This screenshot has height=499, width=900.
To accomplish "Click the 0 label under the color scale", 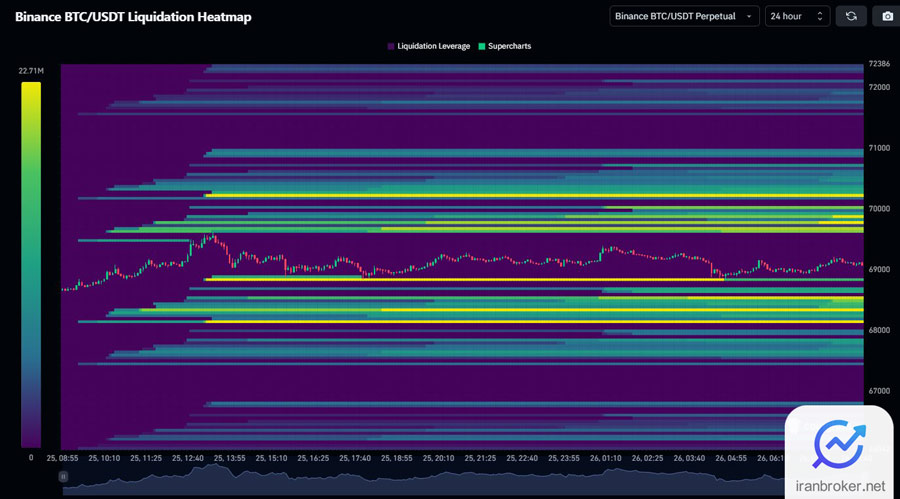I will 31,458.
